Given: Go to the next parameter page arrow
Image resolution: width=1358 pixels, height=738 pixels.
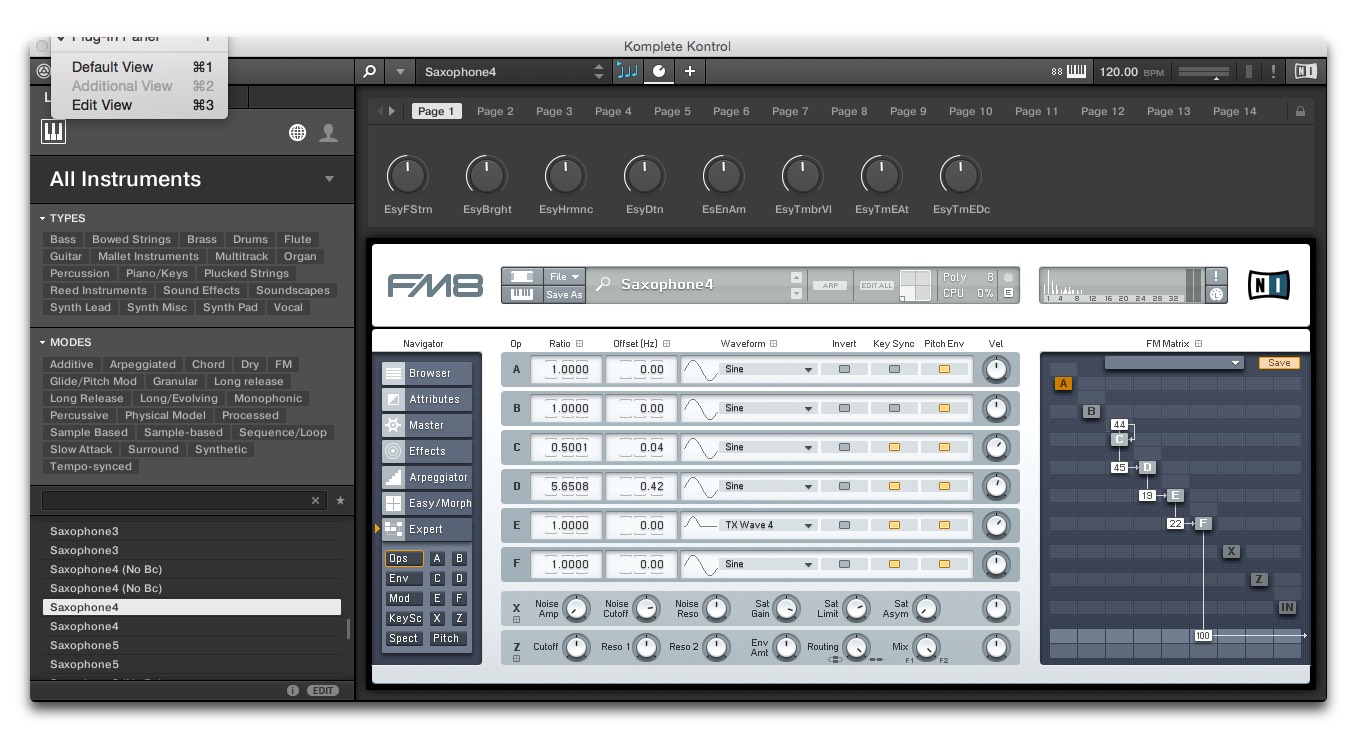Looking at the screenshot, I should (392, 112).
